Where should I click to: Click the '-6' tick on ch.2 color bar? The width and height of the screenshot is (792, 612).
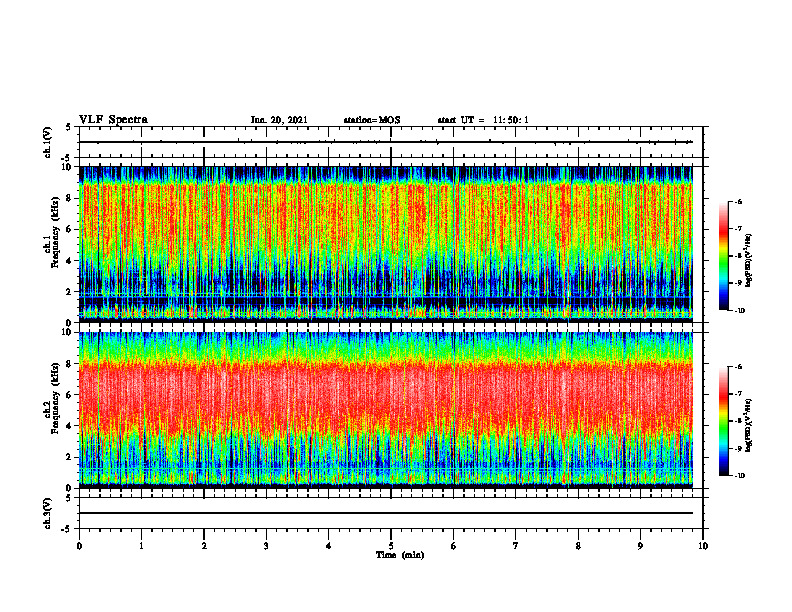pyautogui.click(x=738, y=367)
